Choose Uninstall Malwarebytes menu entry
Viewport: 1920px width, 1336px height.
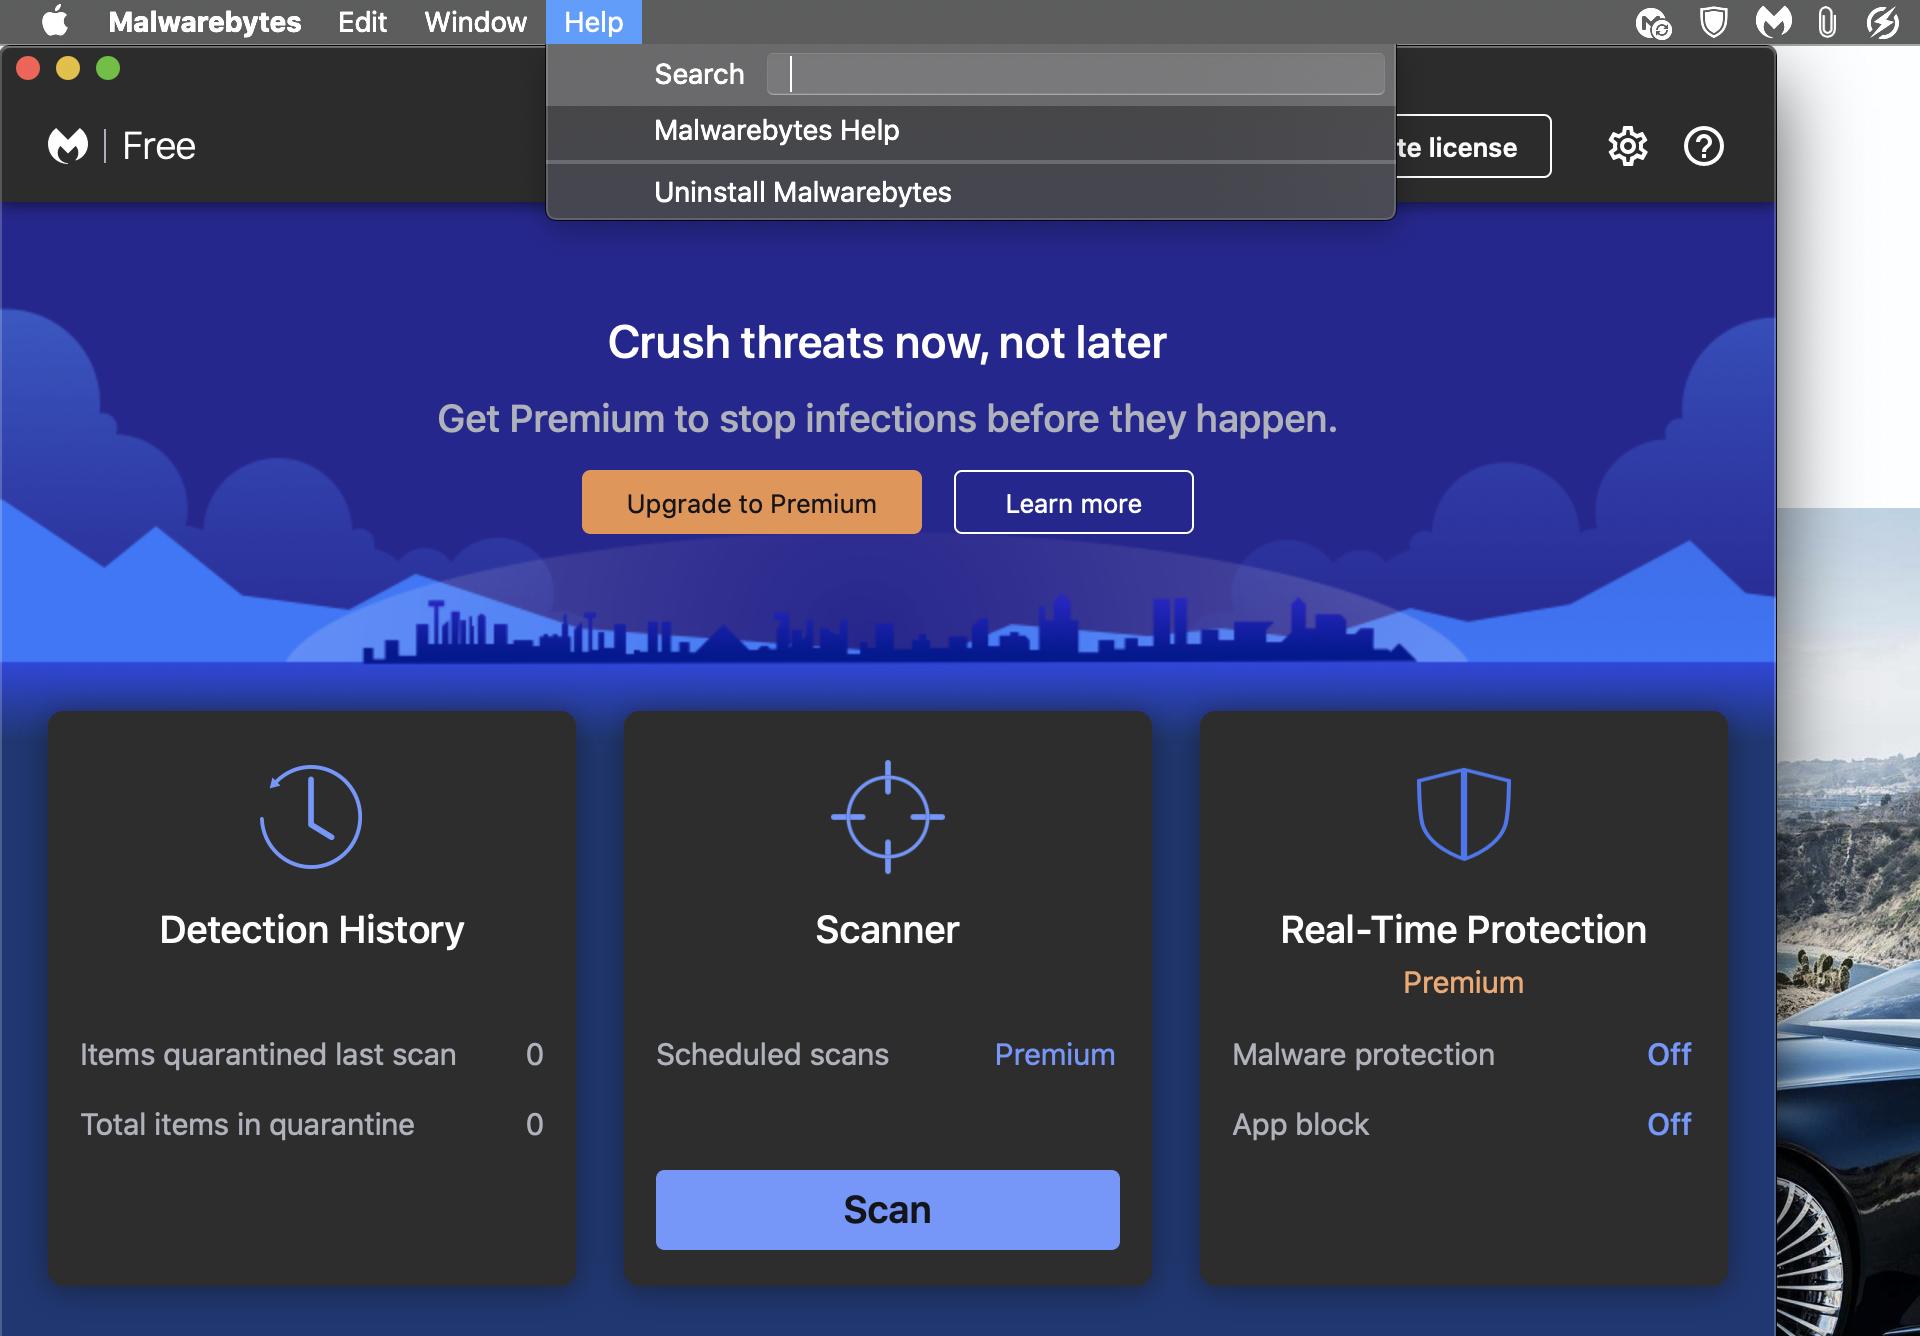pos(970,192)
